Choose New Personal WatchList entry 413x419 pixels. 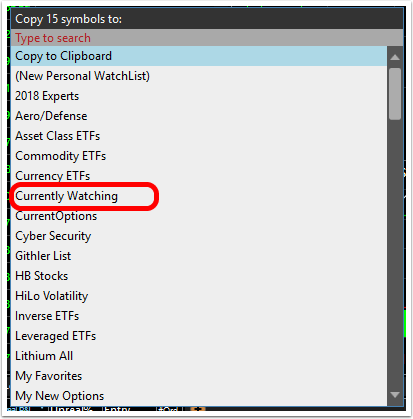click(x=199, y=76)
